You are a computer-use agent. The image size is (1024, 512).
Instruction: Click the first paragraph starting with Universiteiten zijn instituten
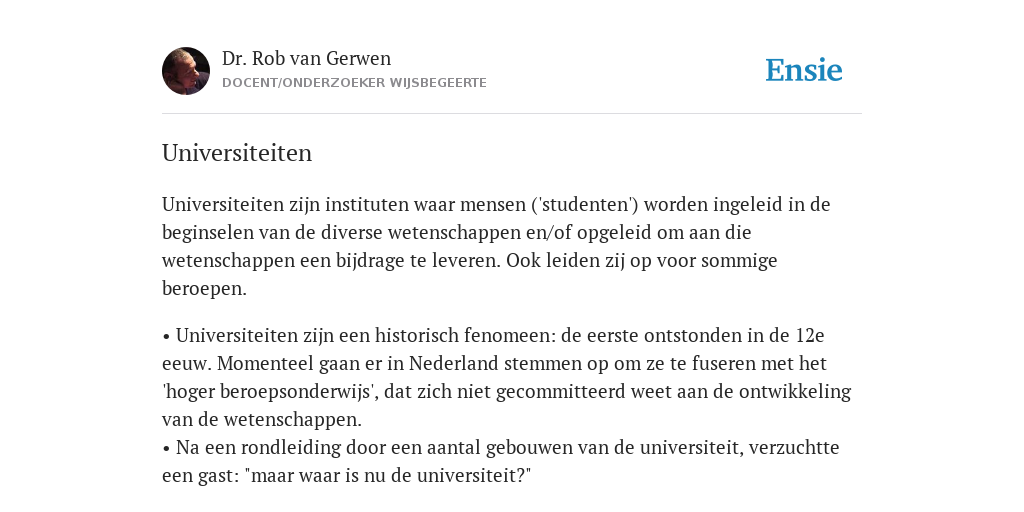coord(496,246)
